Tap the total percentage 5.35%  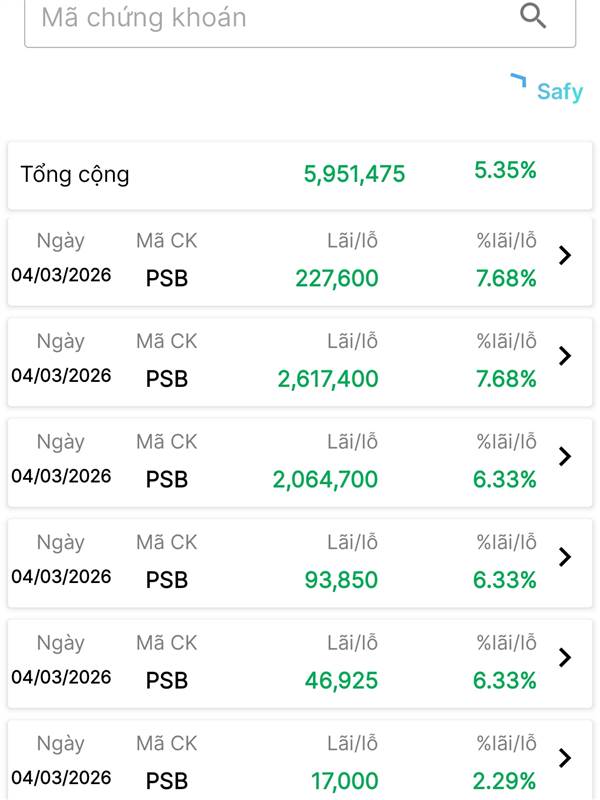pyautogui.click(x=505, y=171)
